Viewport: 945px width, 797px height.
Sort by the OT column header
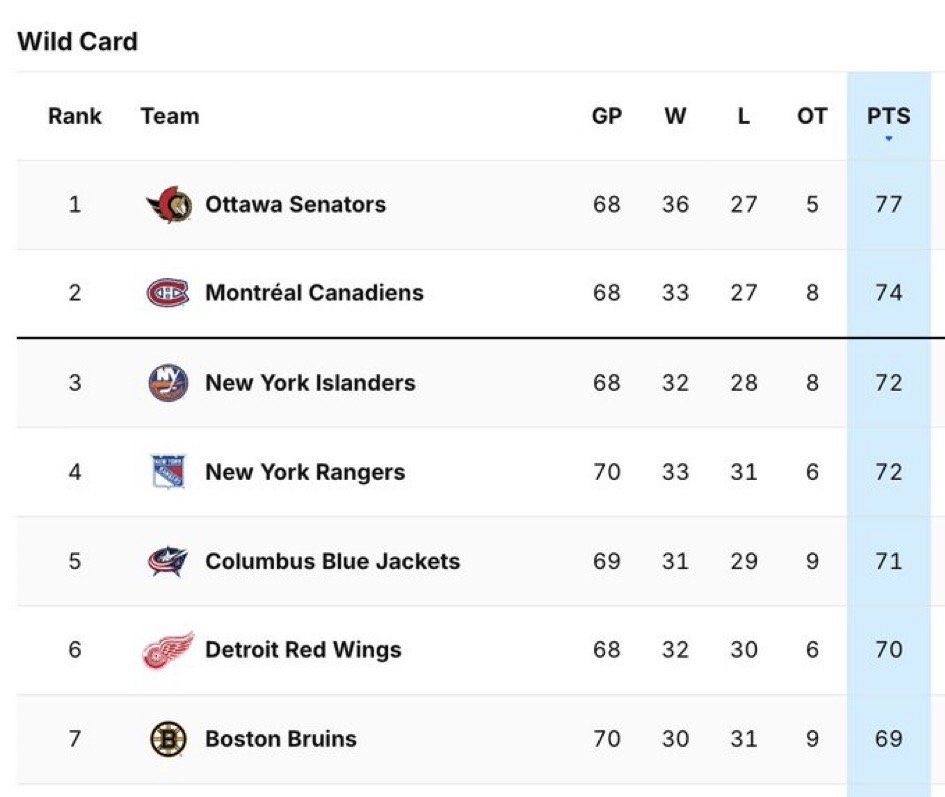[812, 116]
